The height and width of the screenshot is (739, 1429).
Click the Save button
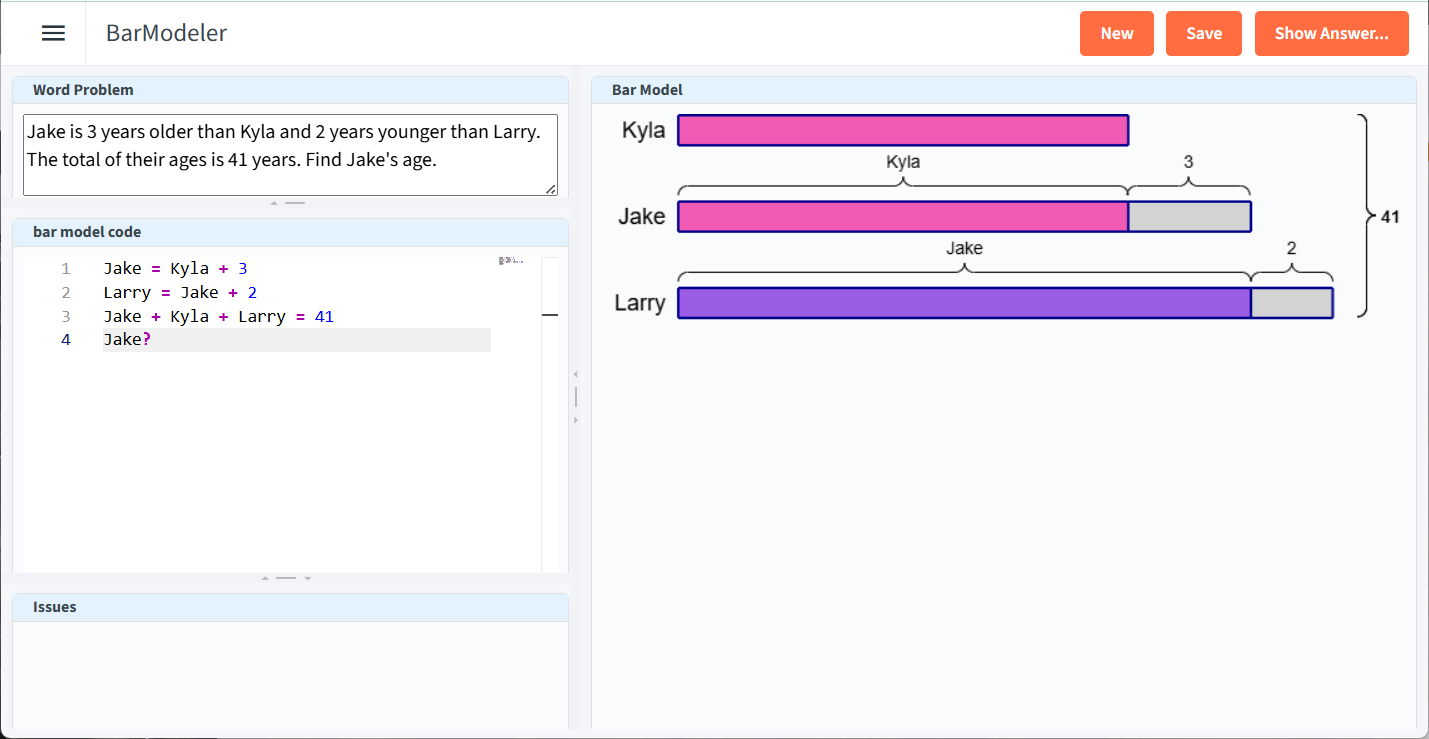pyautogui.click(x=1203, y=33)
